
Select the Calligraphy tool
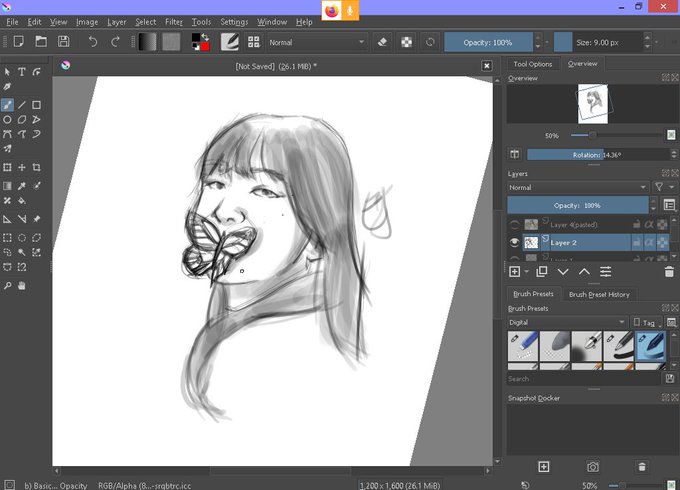pyautogui.click(x=7, y=87)
